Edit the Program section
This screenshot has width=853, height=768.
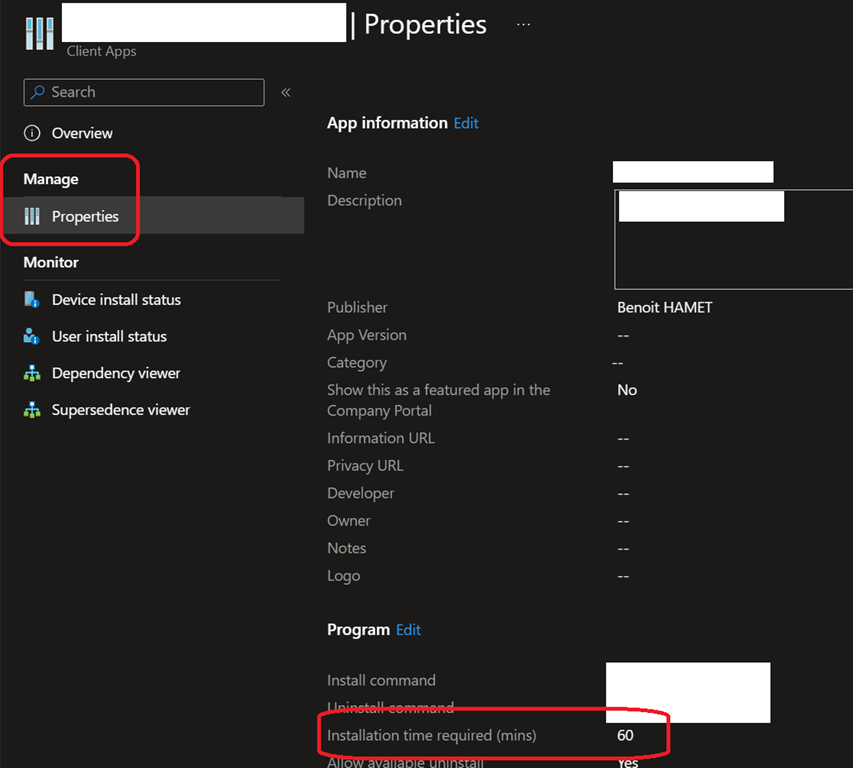point(408,630)
